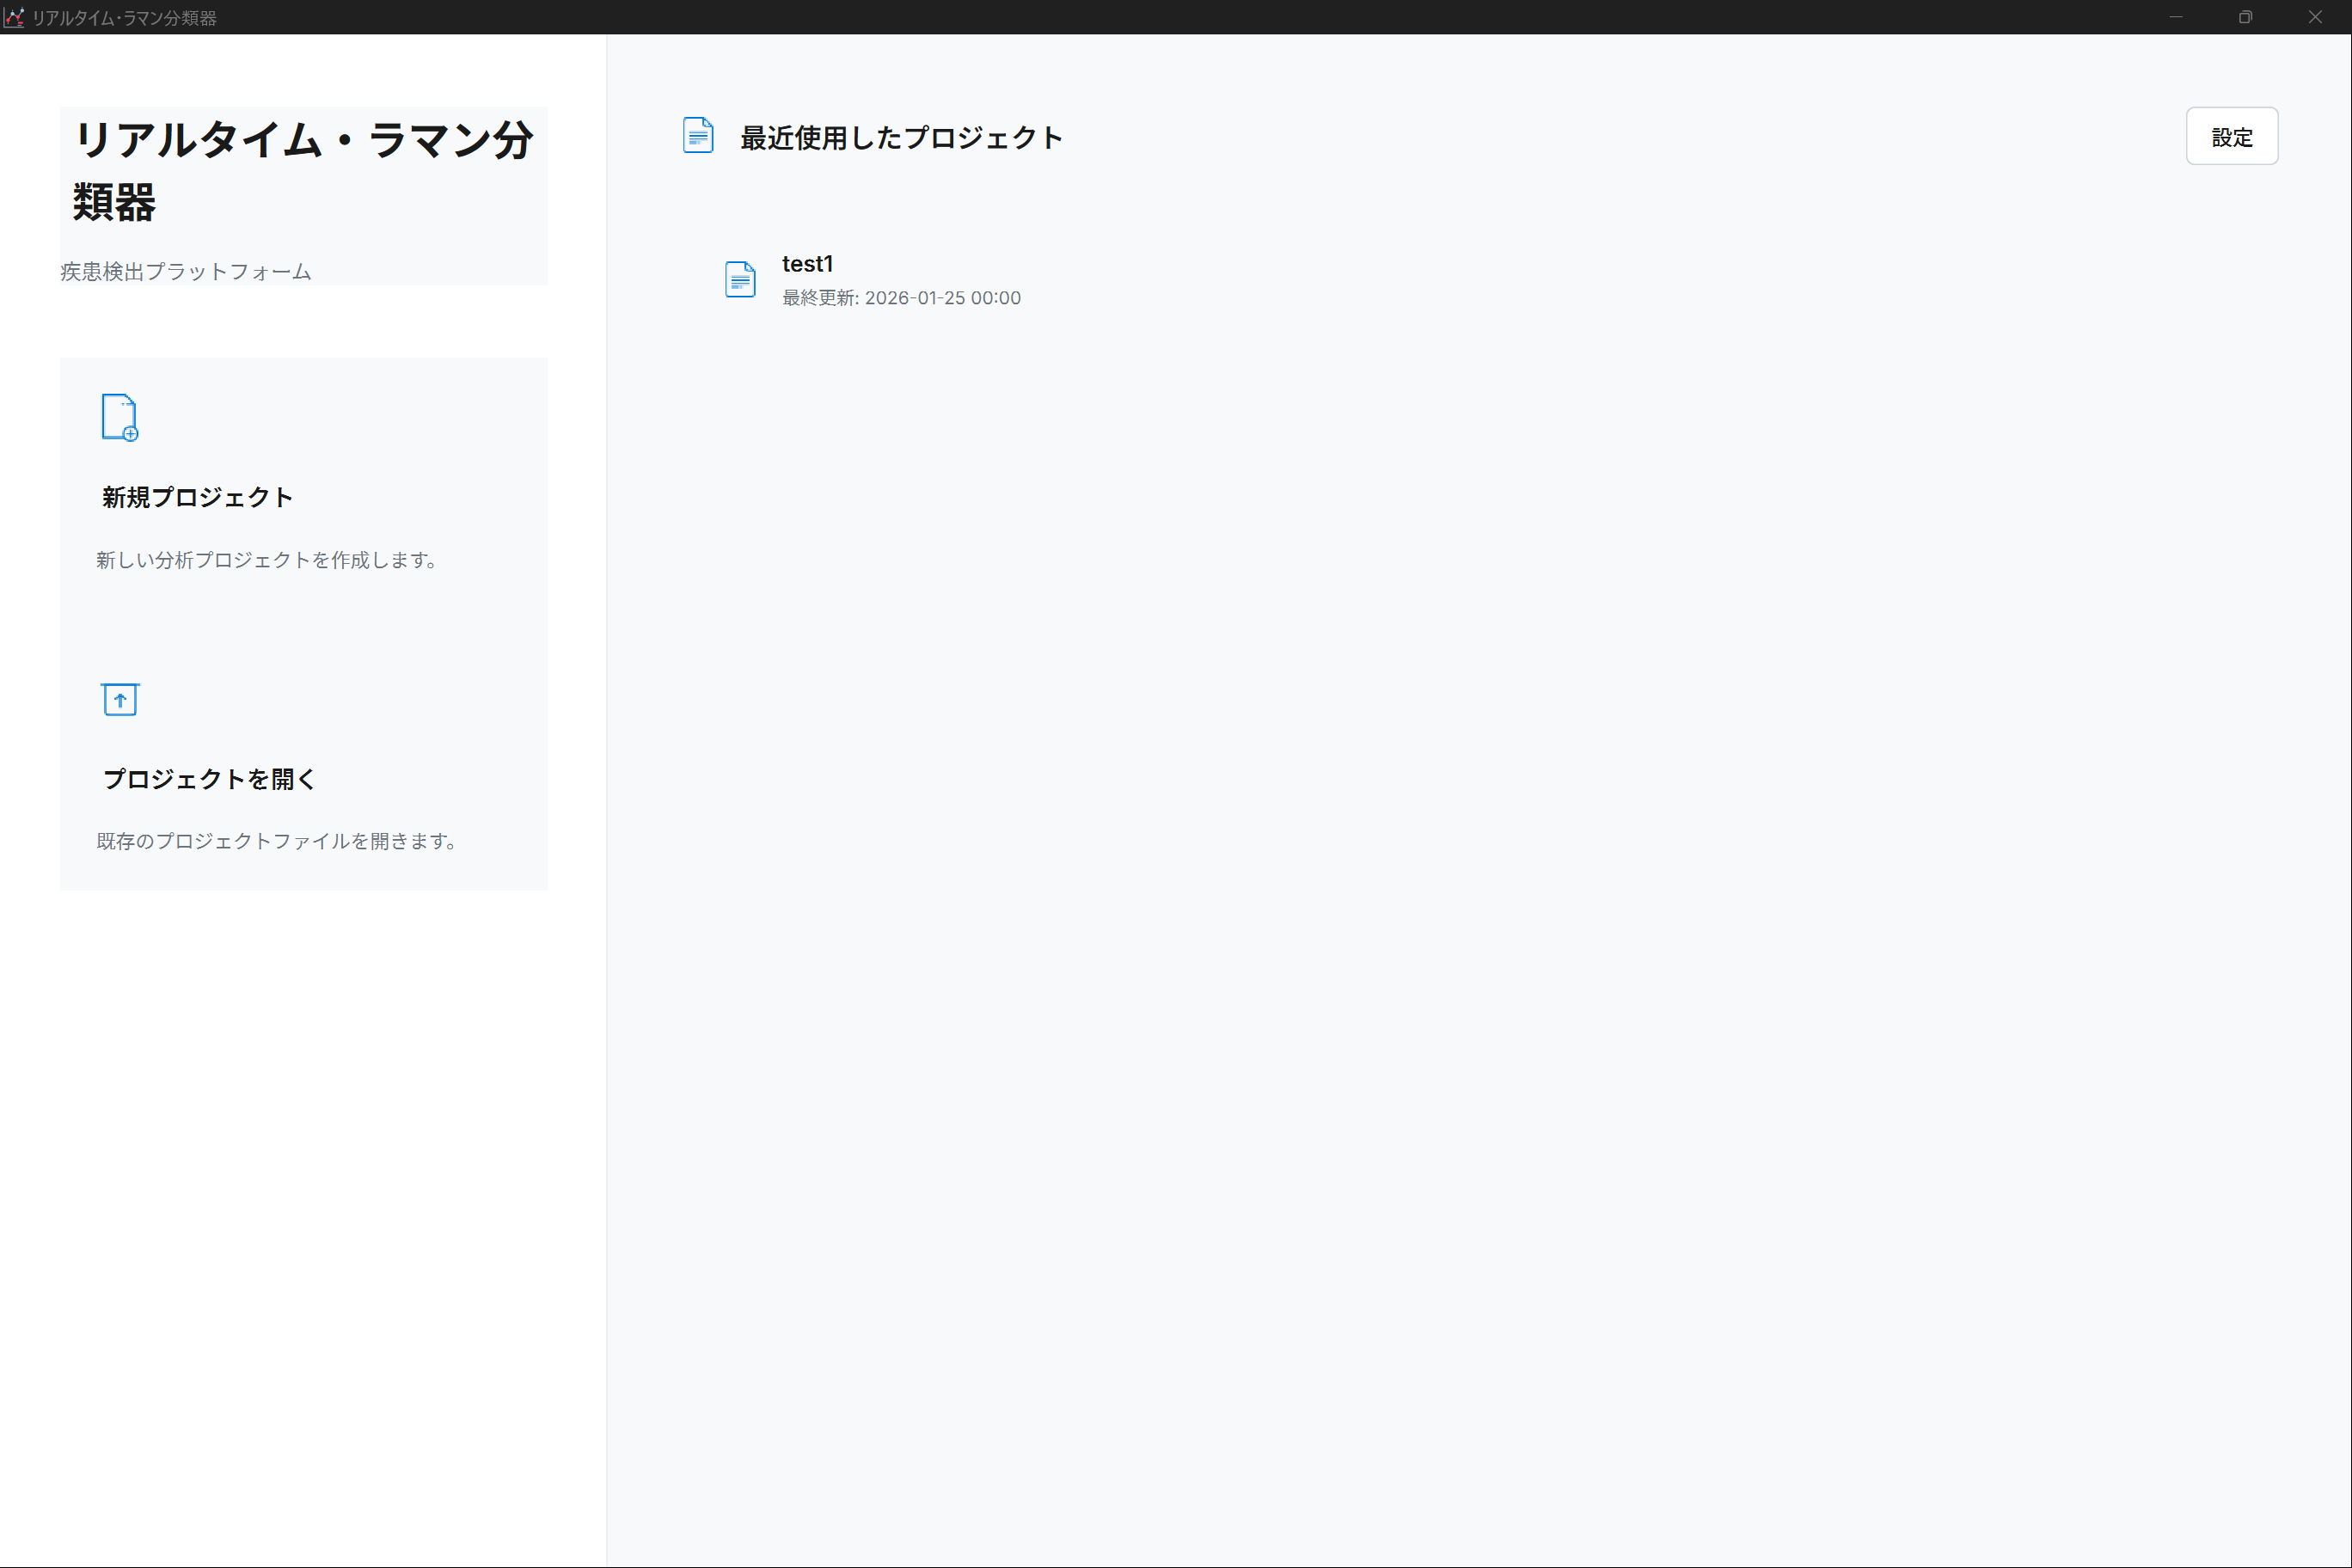Screen dimensions: 2352x1568
Task: Click the app chart icon in title bar
Action: pos(14,17)
